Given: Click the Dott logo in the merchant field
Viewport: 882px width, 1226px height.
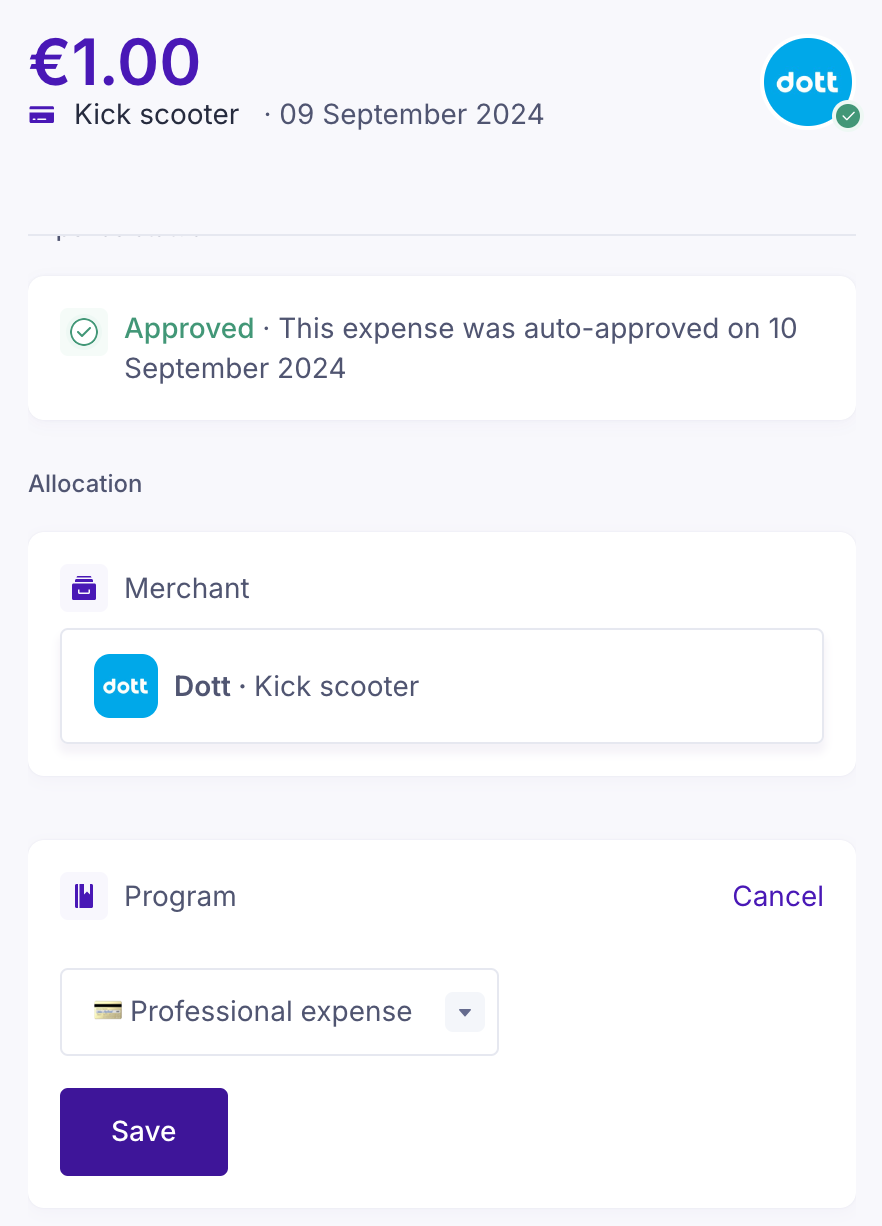Looking at the screenshot, I should click(x=126, y=686).
